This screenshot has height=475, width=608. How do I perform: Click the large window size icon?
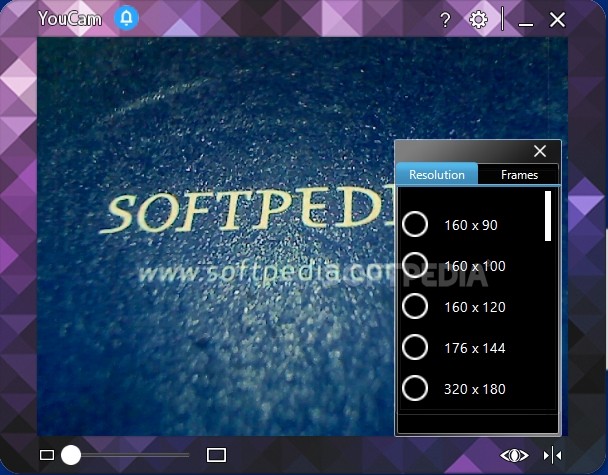(216, 455)
